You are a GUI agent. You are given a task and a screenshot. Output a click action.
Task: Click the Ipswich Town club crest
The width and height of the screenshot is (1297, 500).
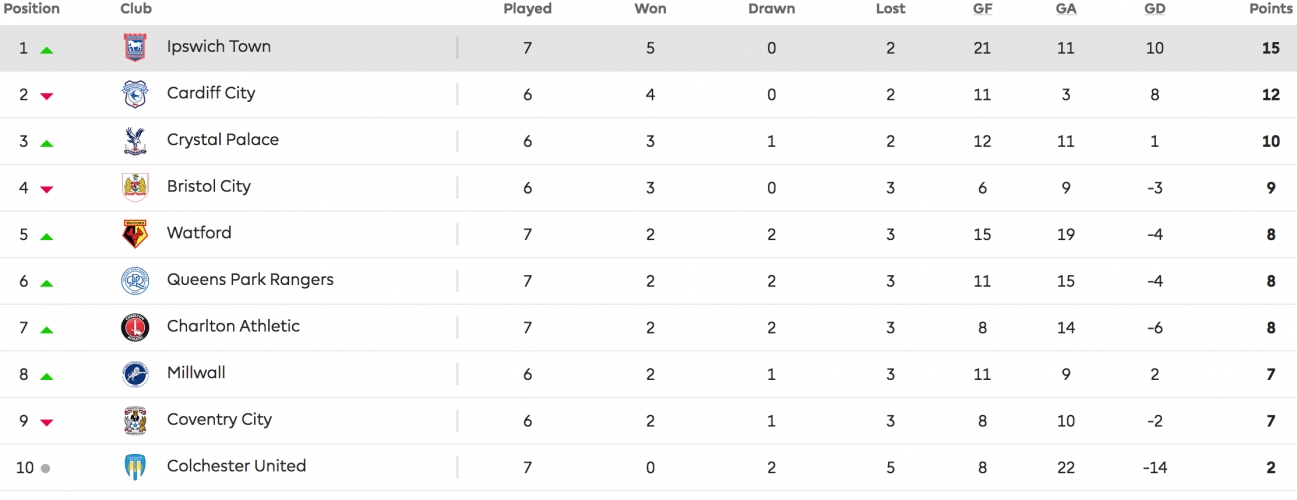click(134, 47)
